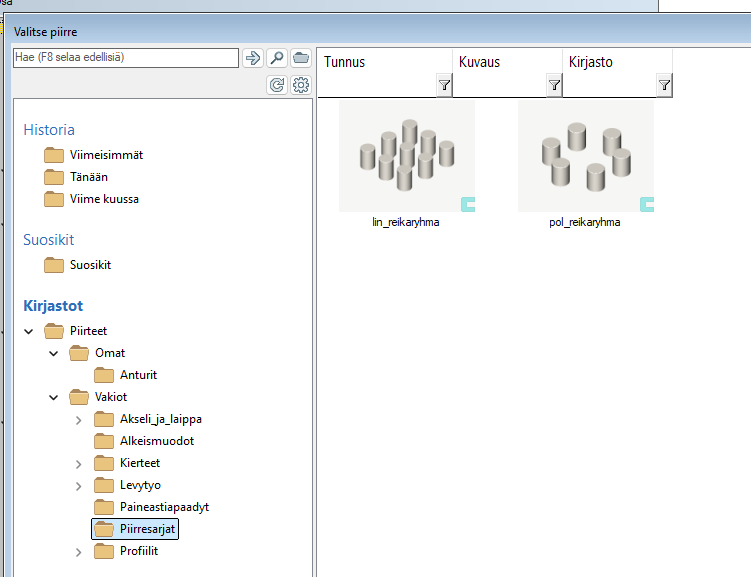The width and height of the screenshot is (751, 577).
Task: Click the magnifying glass search icon
Action: click(277, 58)
